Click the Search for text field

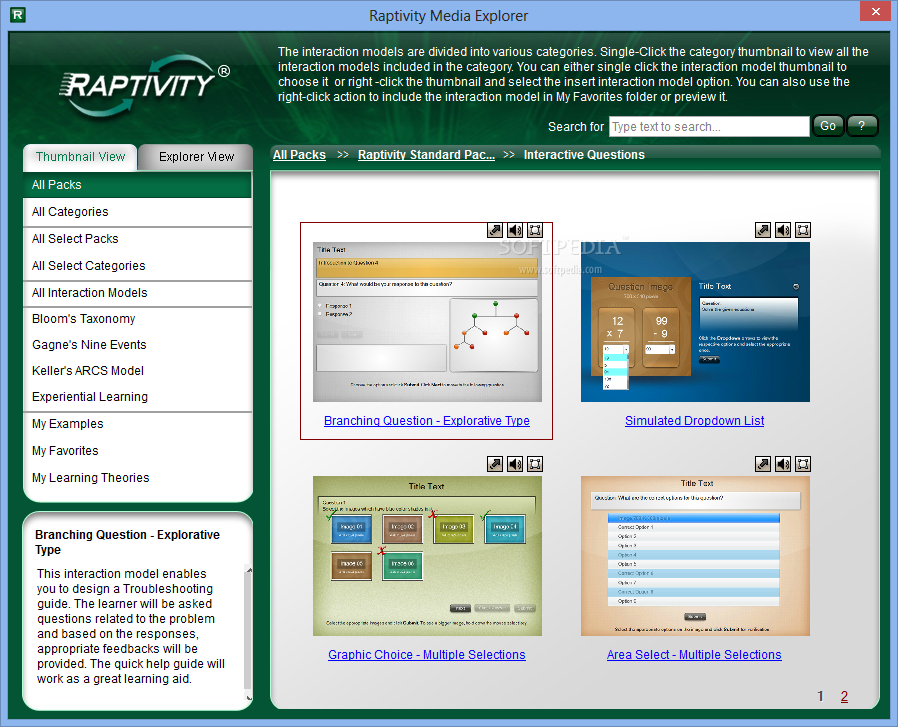point(709,127)
